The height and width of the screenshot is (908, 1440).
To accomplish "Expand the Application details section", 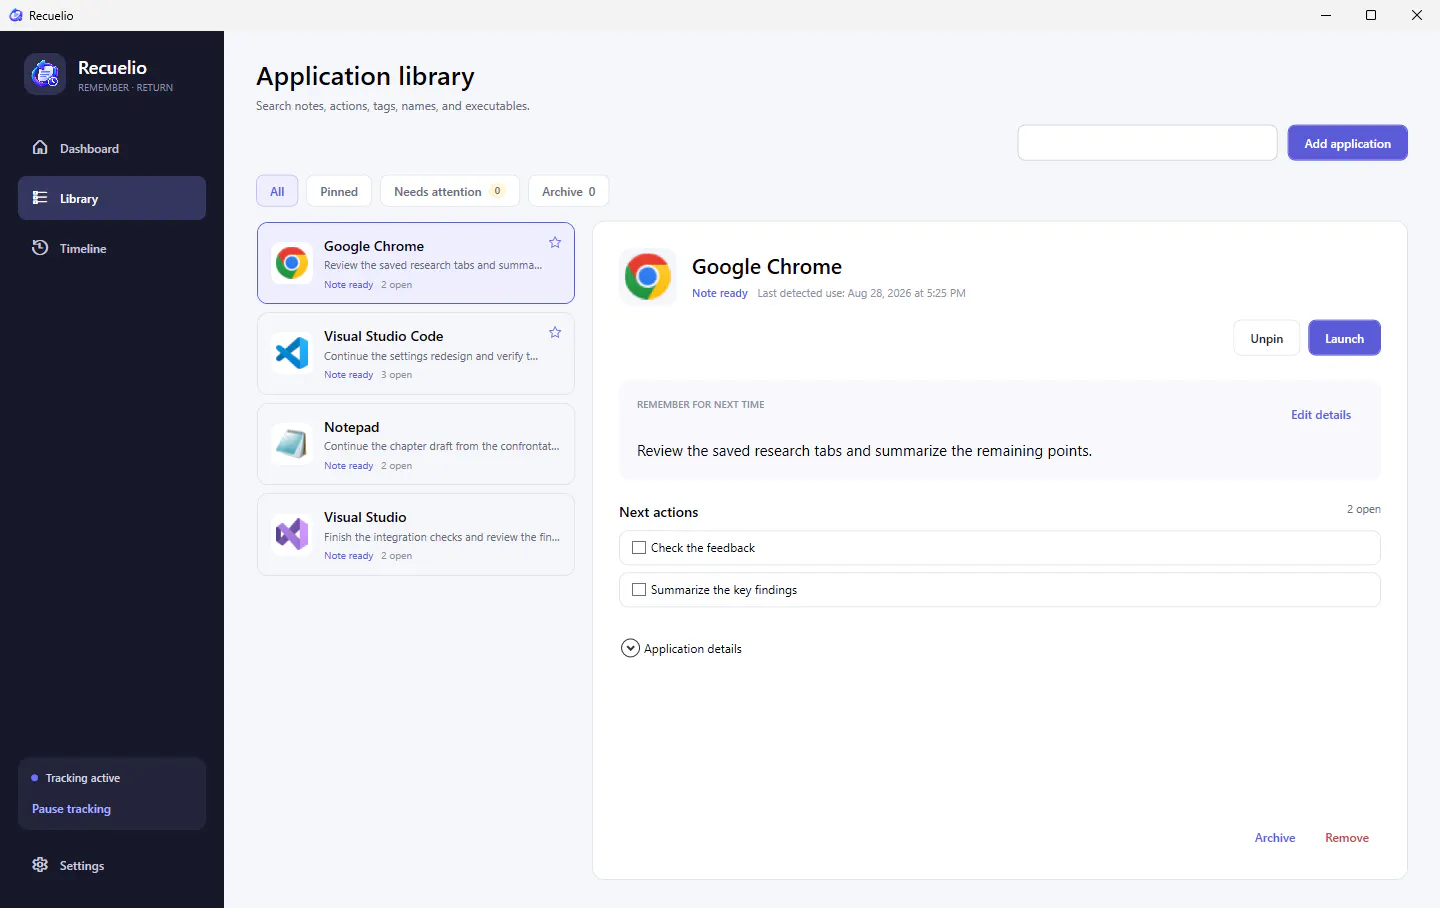I will (x=630, y=648).
